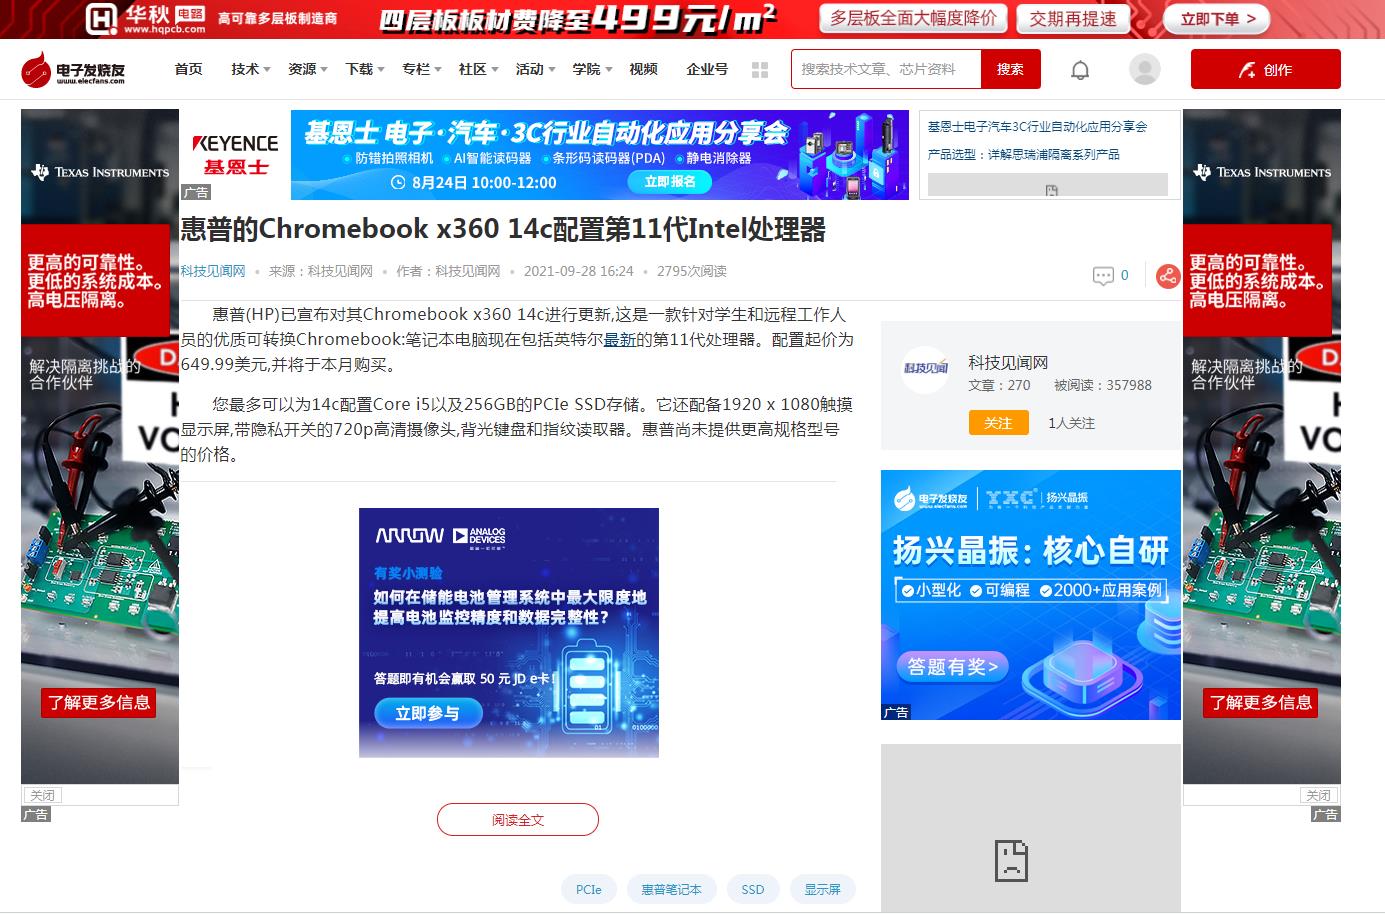1385x914 pixels.
Task: Click the 文章：270 article count
Action: (x=999, y=385)
